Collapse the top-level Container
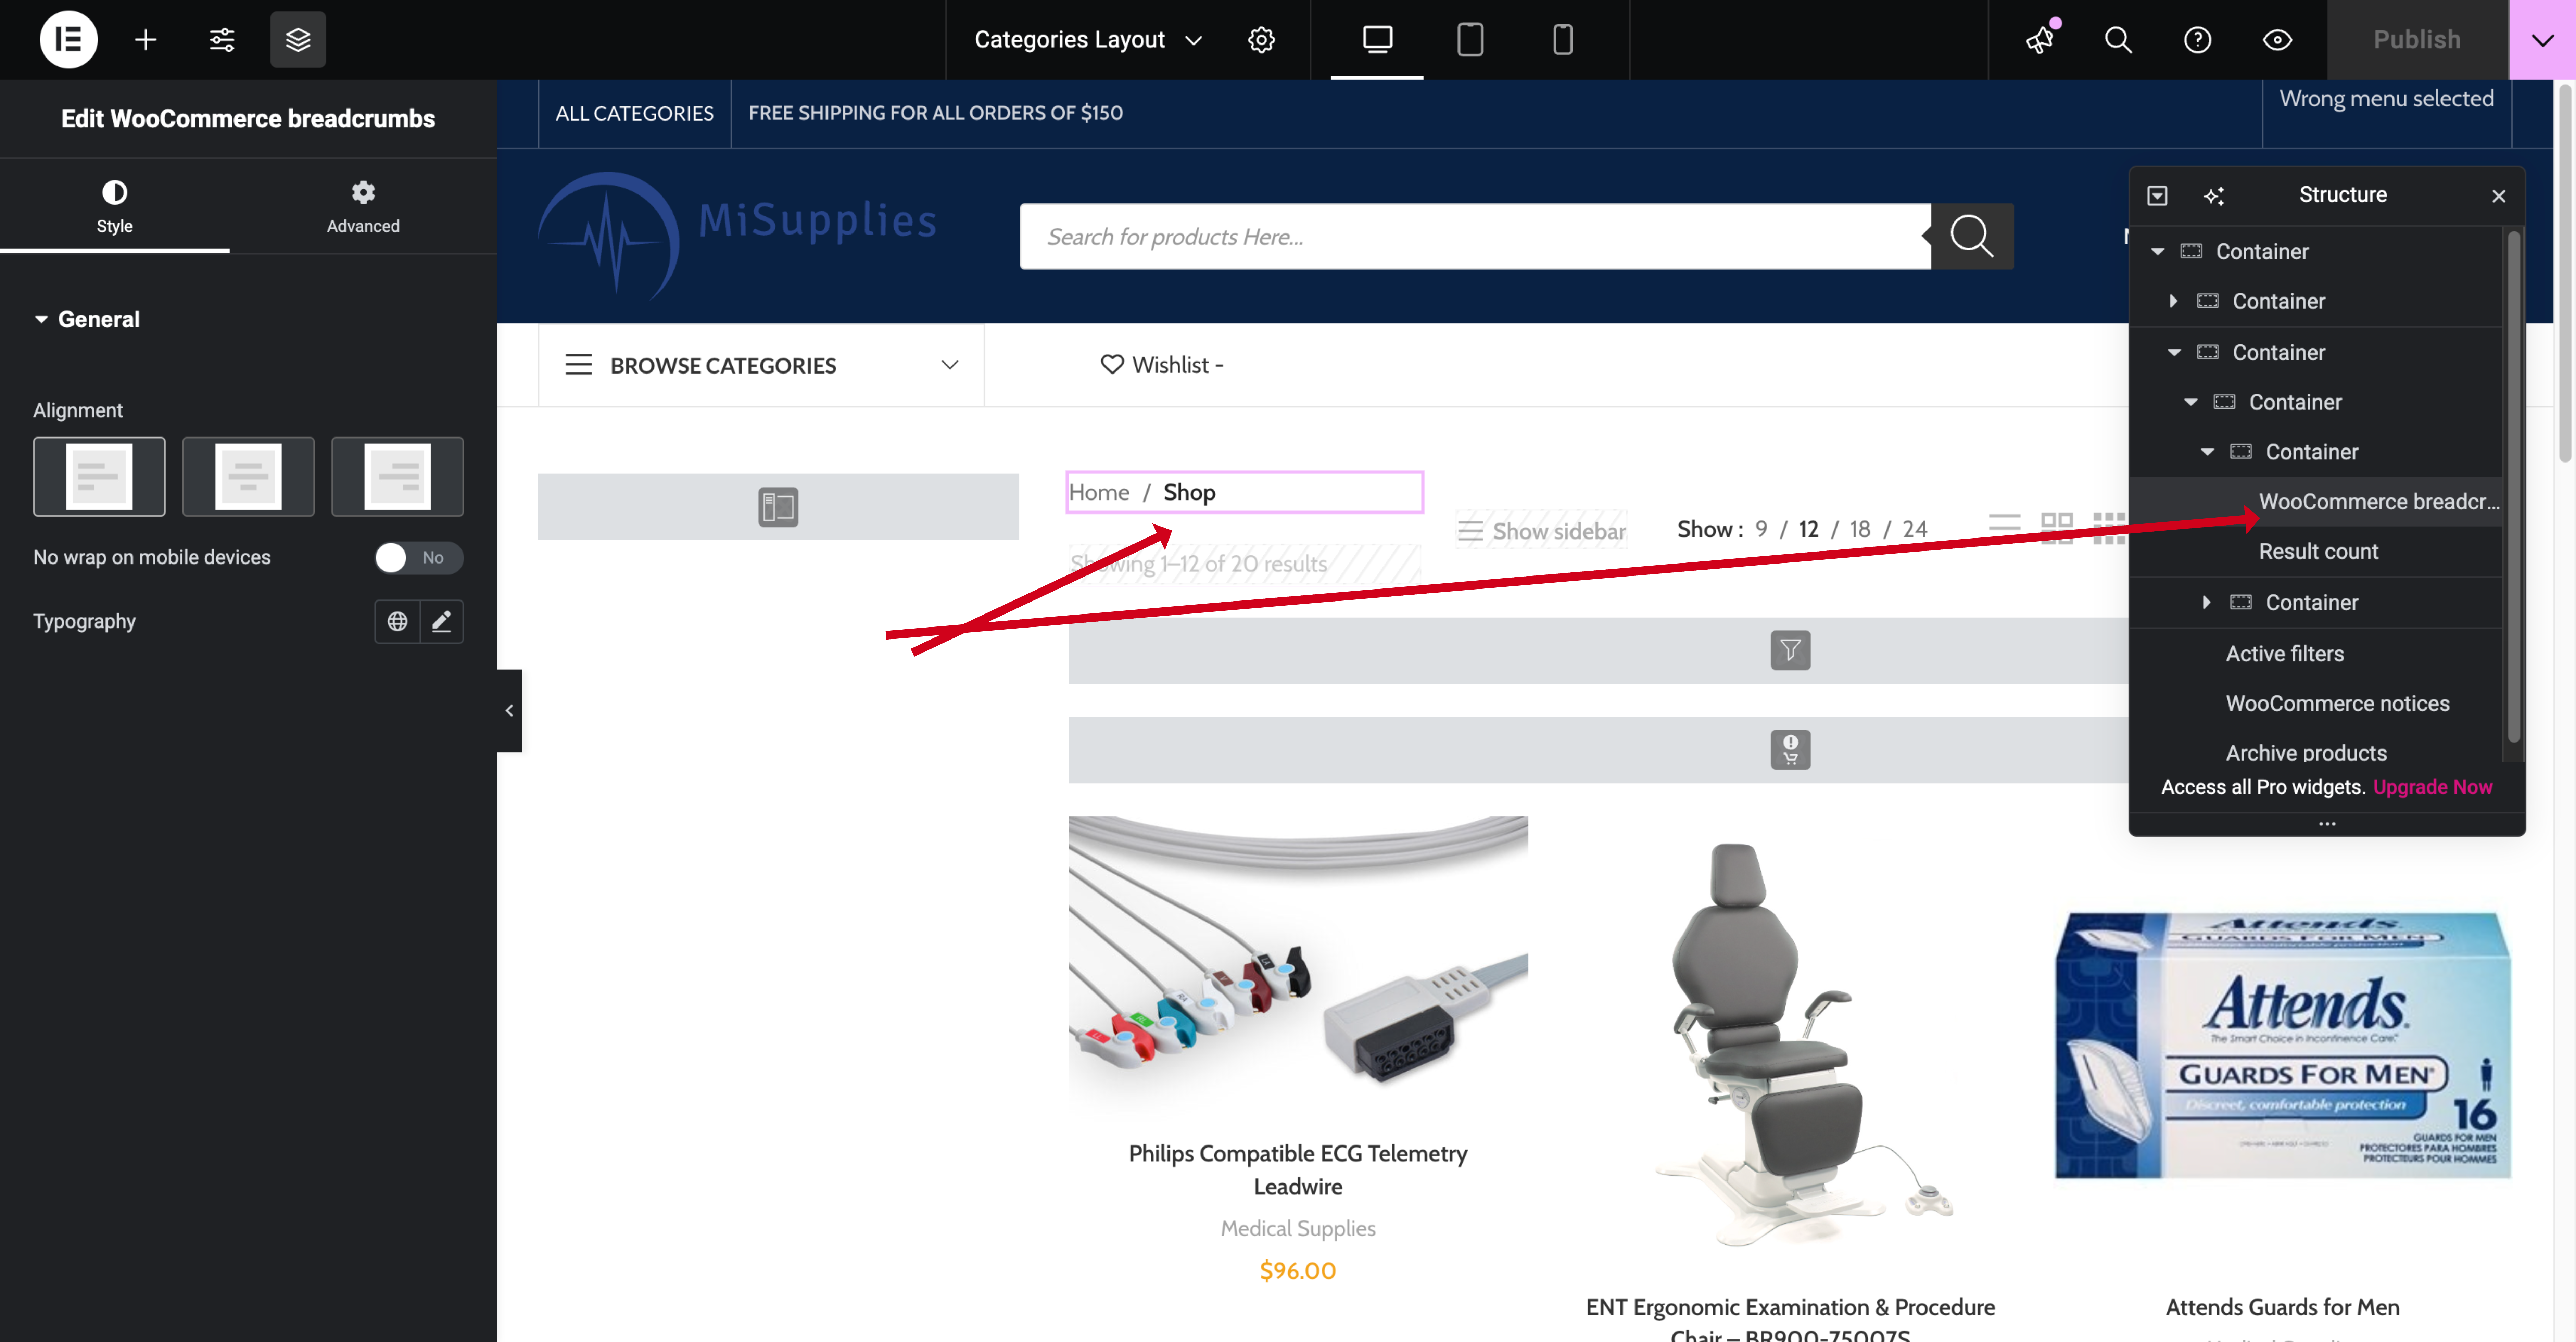 (x=2158, y=252)
